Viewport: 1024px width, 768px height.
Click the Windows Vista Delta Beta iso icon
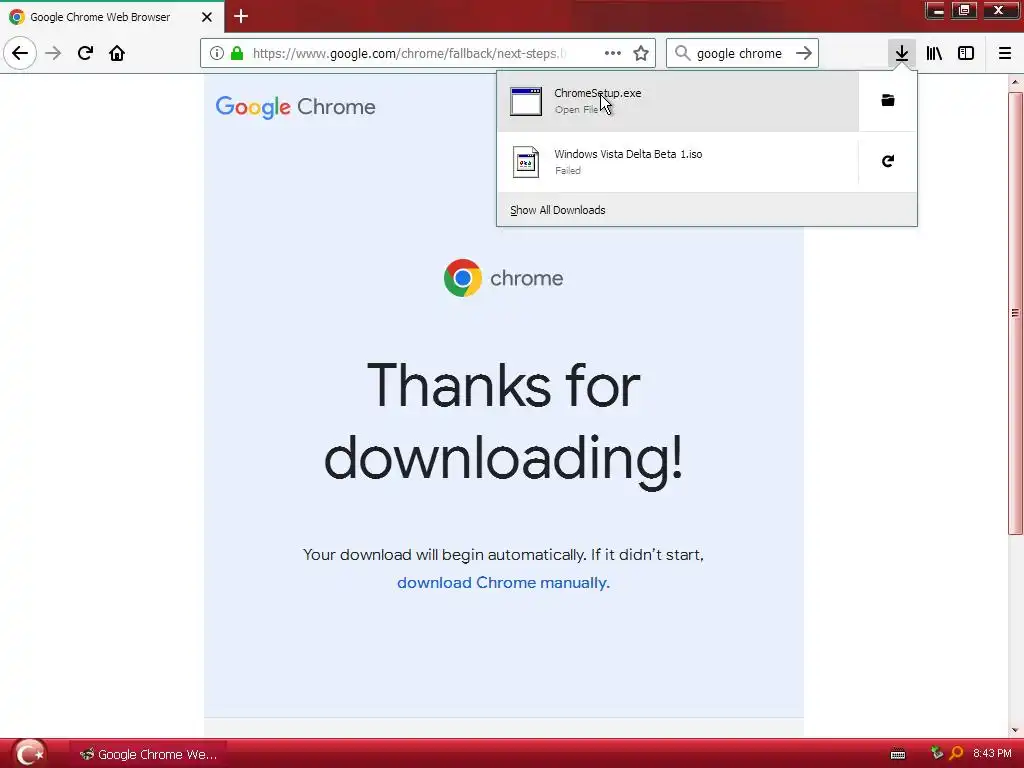[526, 162]
